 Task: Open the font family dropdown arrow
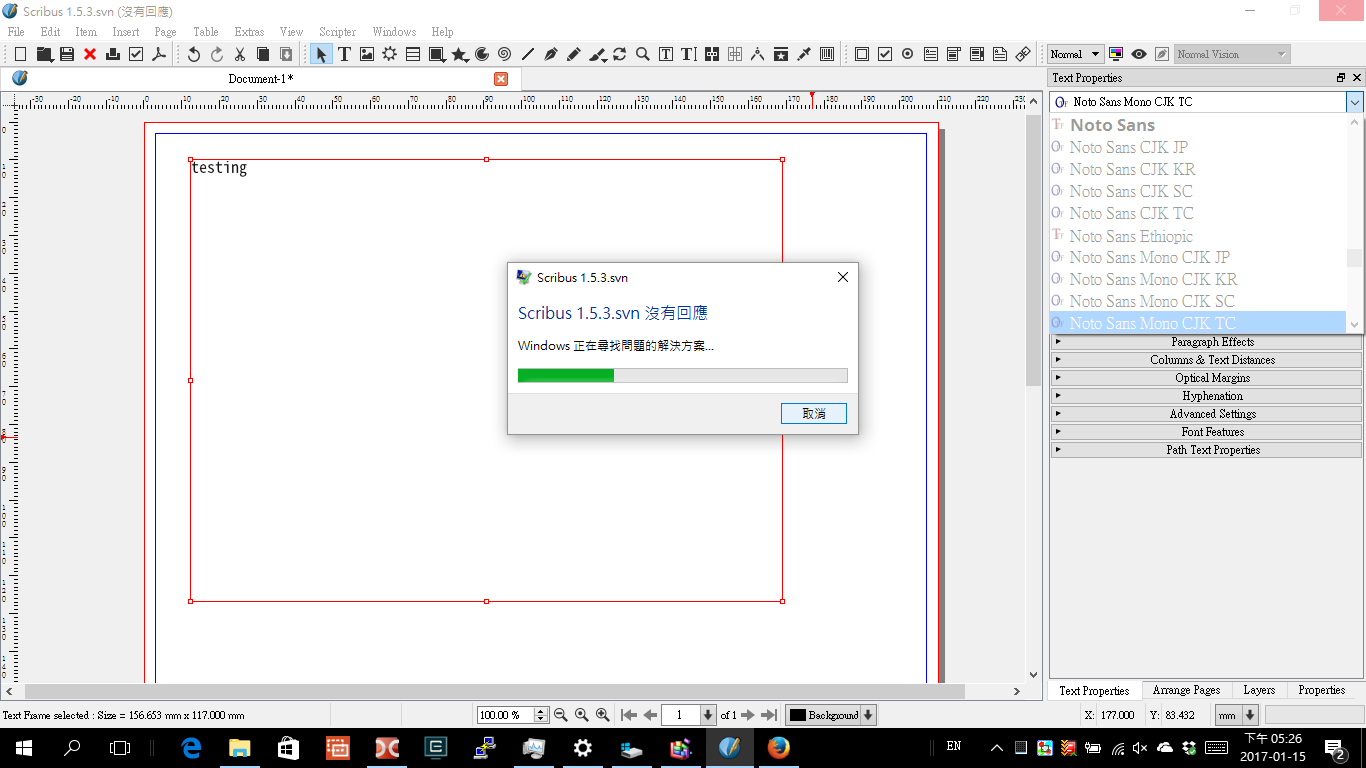1354,102
